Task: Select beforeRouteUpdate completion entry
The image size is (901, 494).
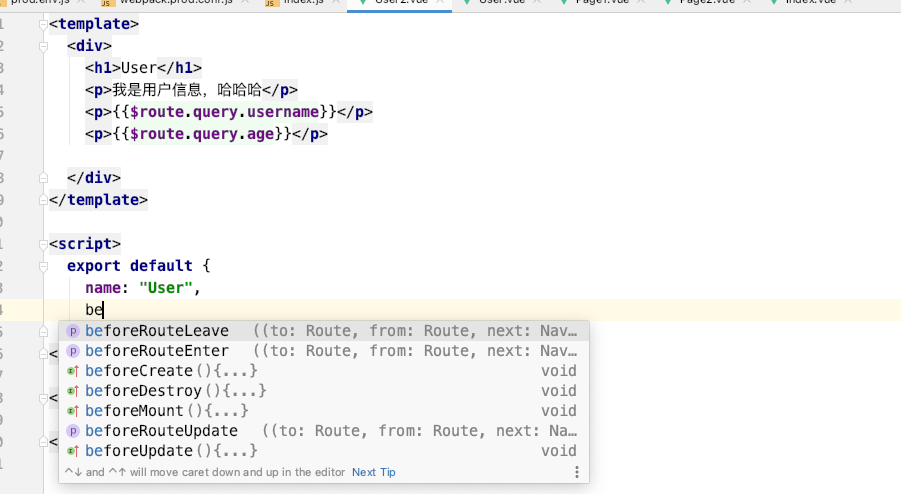Action: [324, 431]
